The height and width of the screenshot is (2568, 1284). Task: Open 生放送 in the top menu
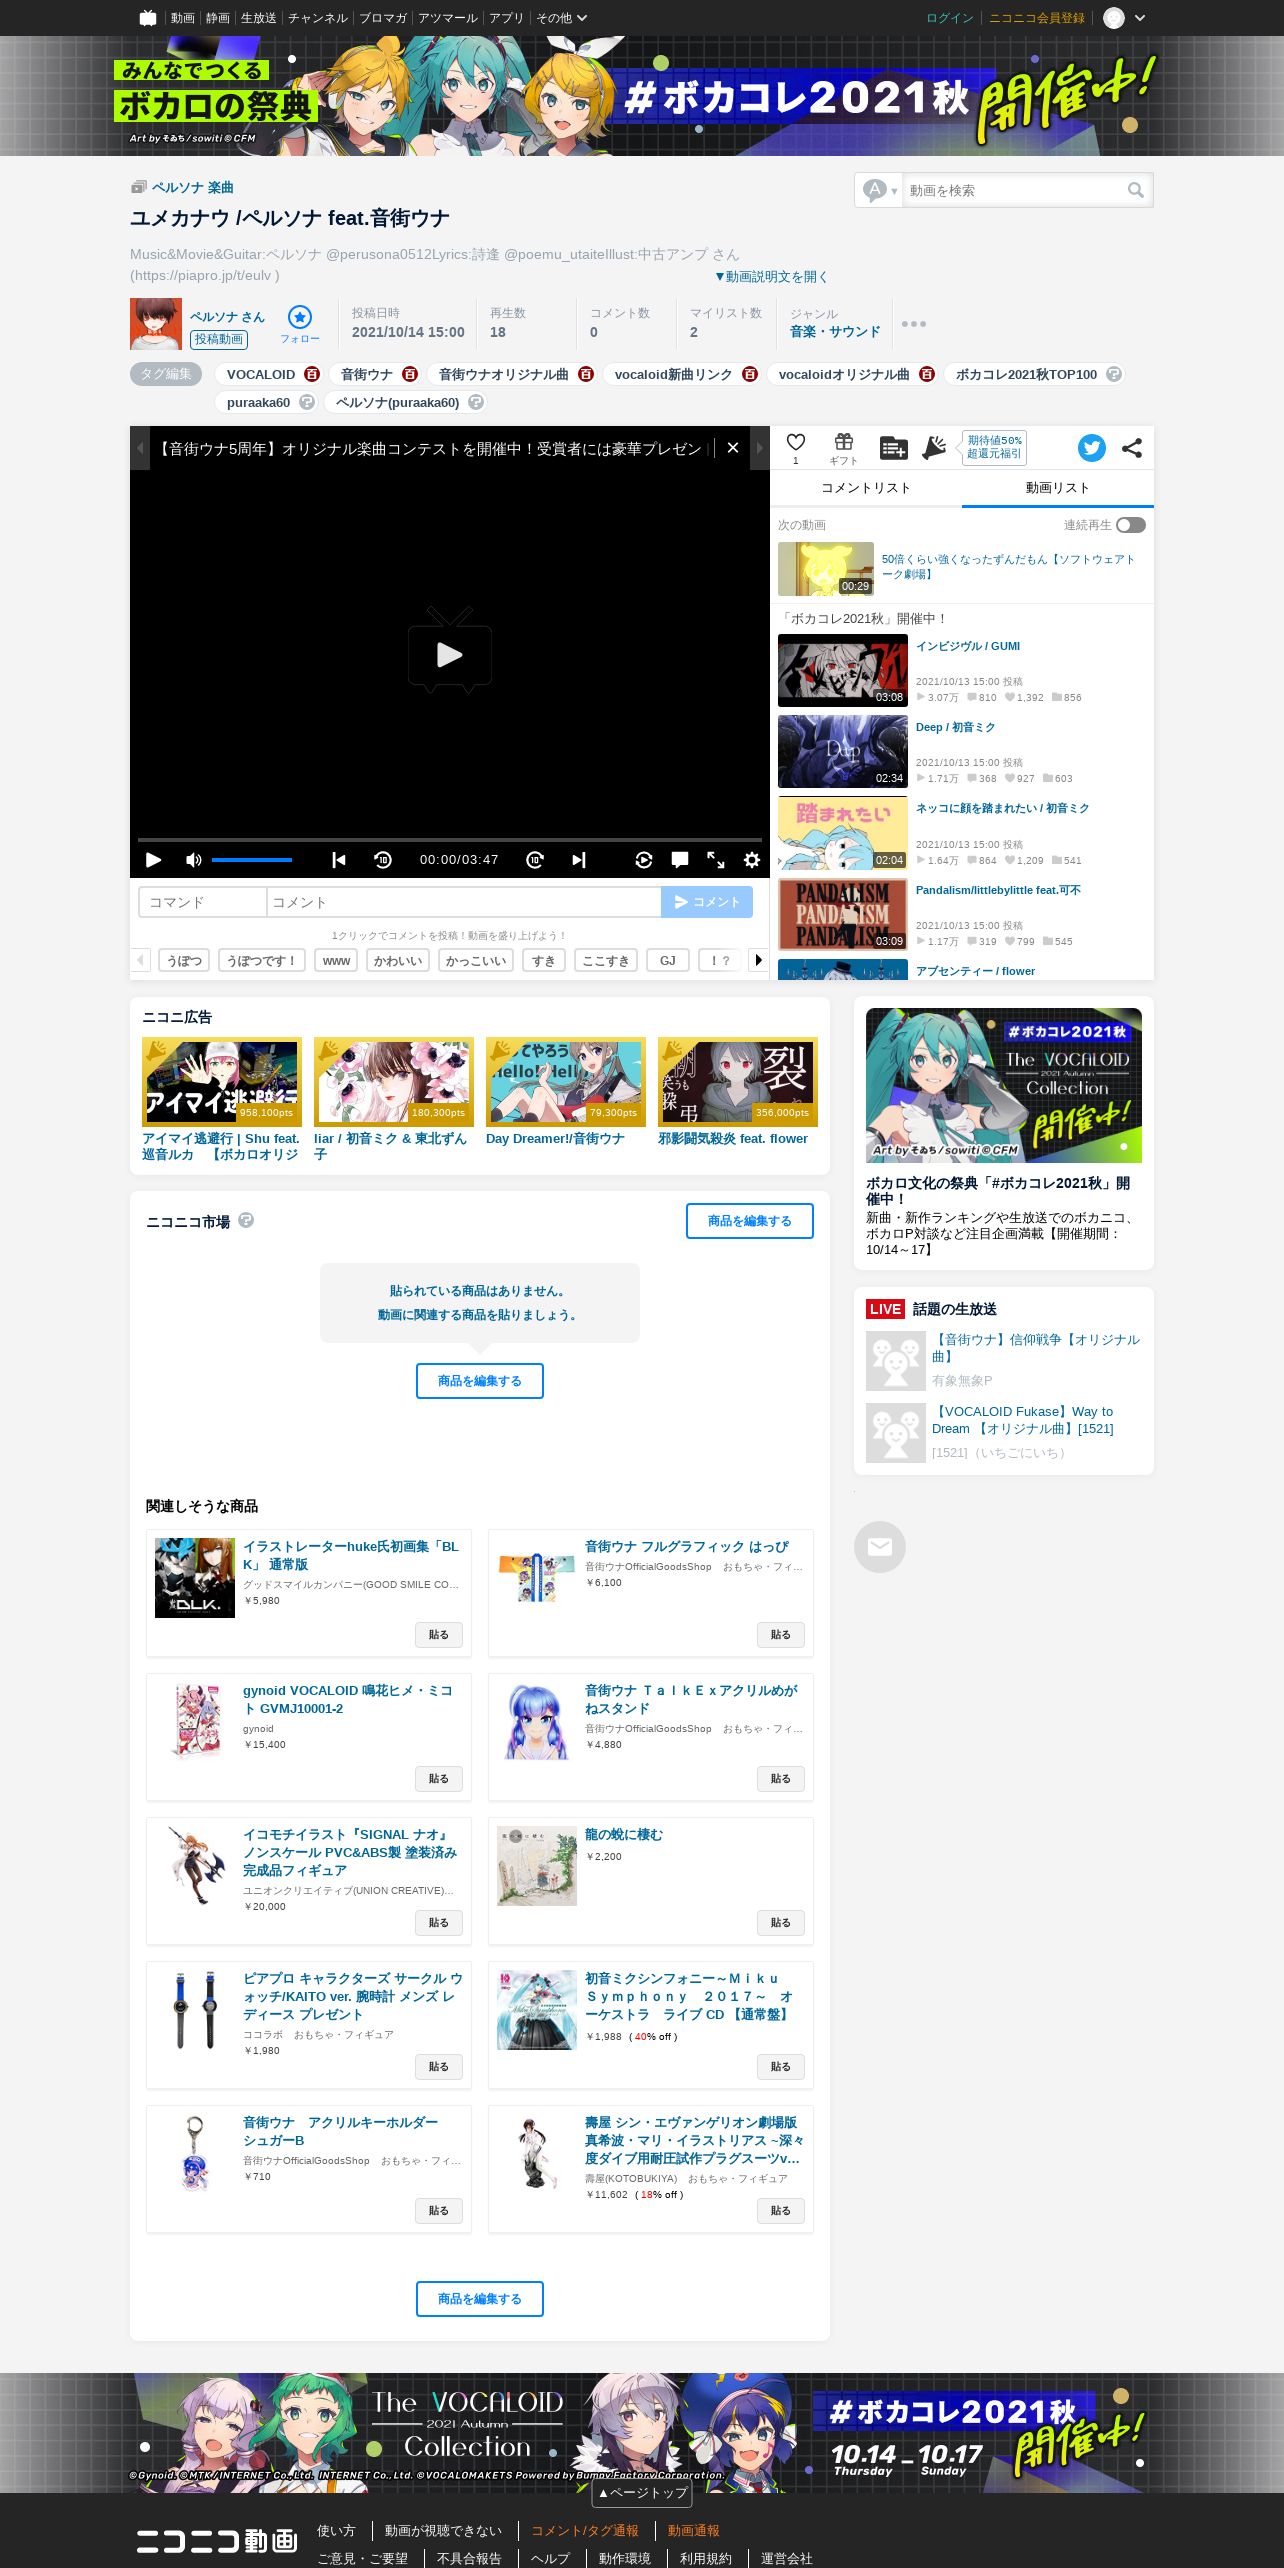(x=258, y=18)
